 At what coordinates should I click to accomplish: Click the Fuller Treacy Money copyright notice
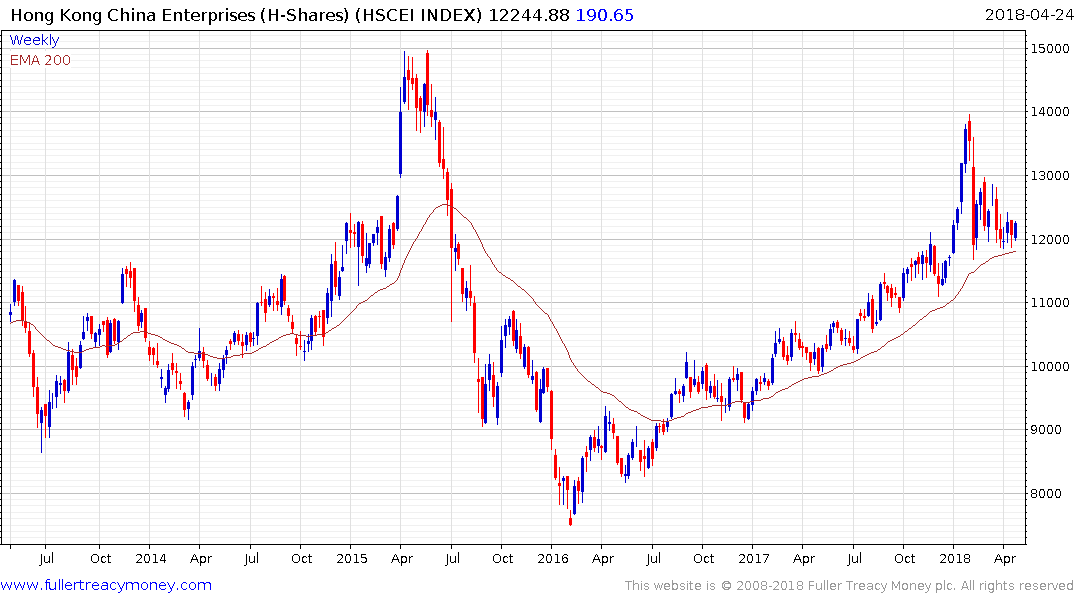click(x=849, y=586)
